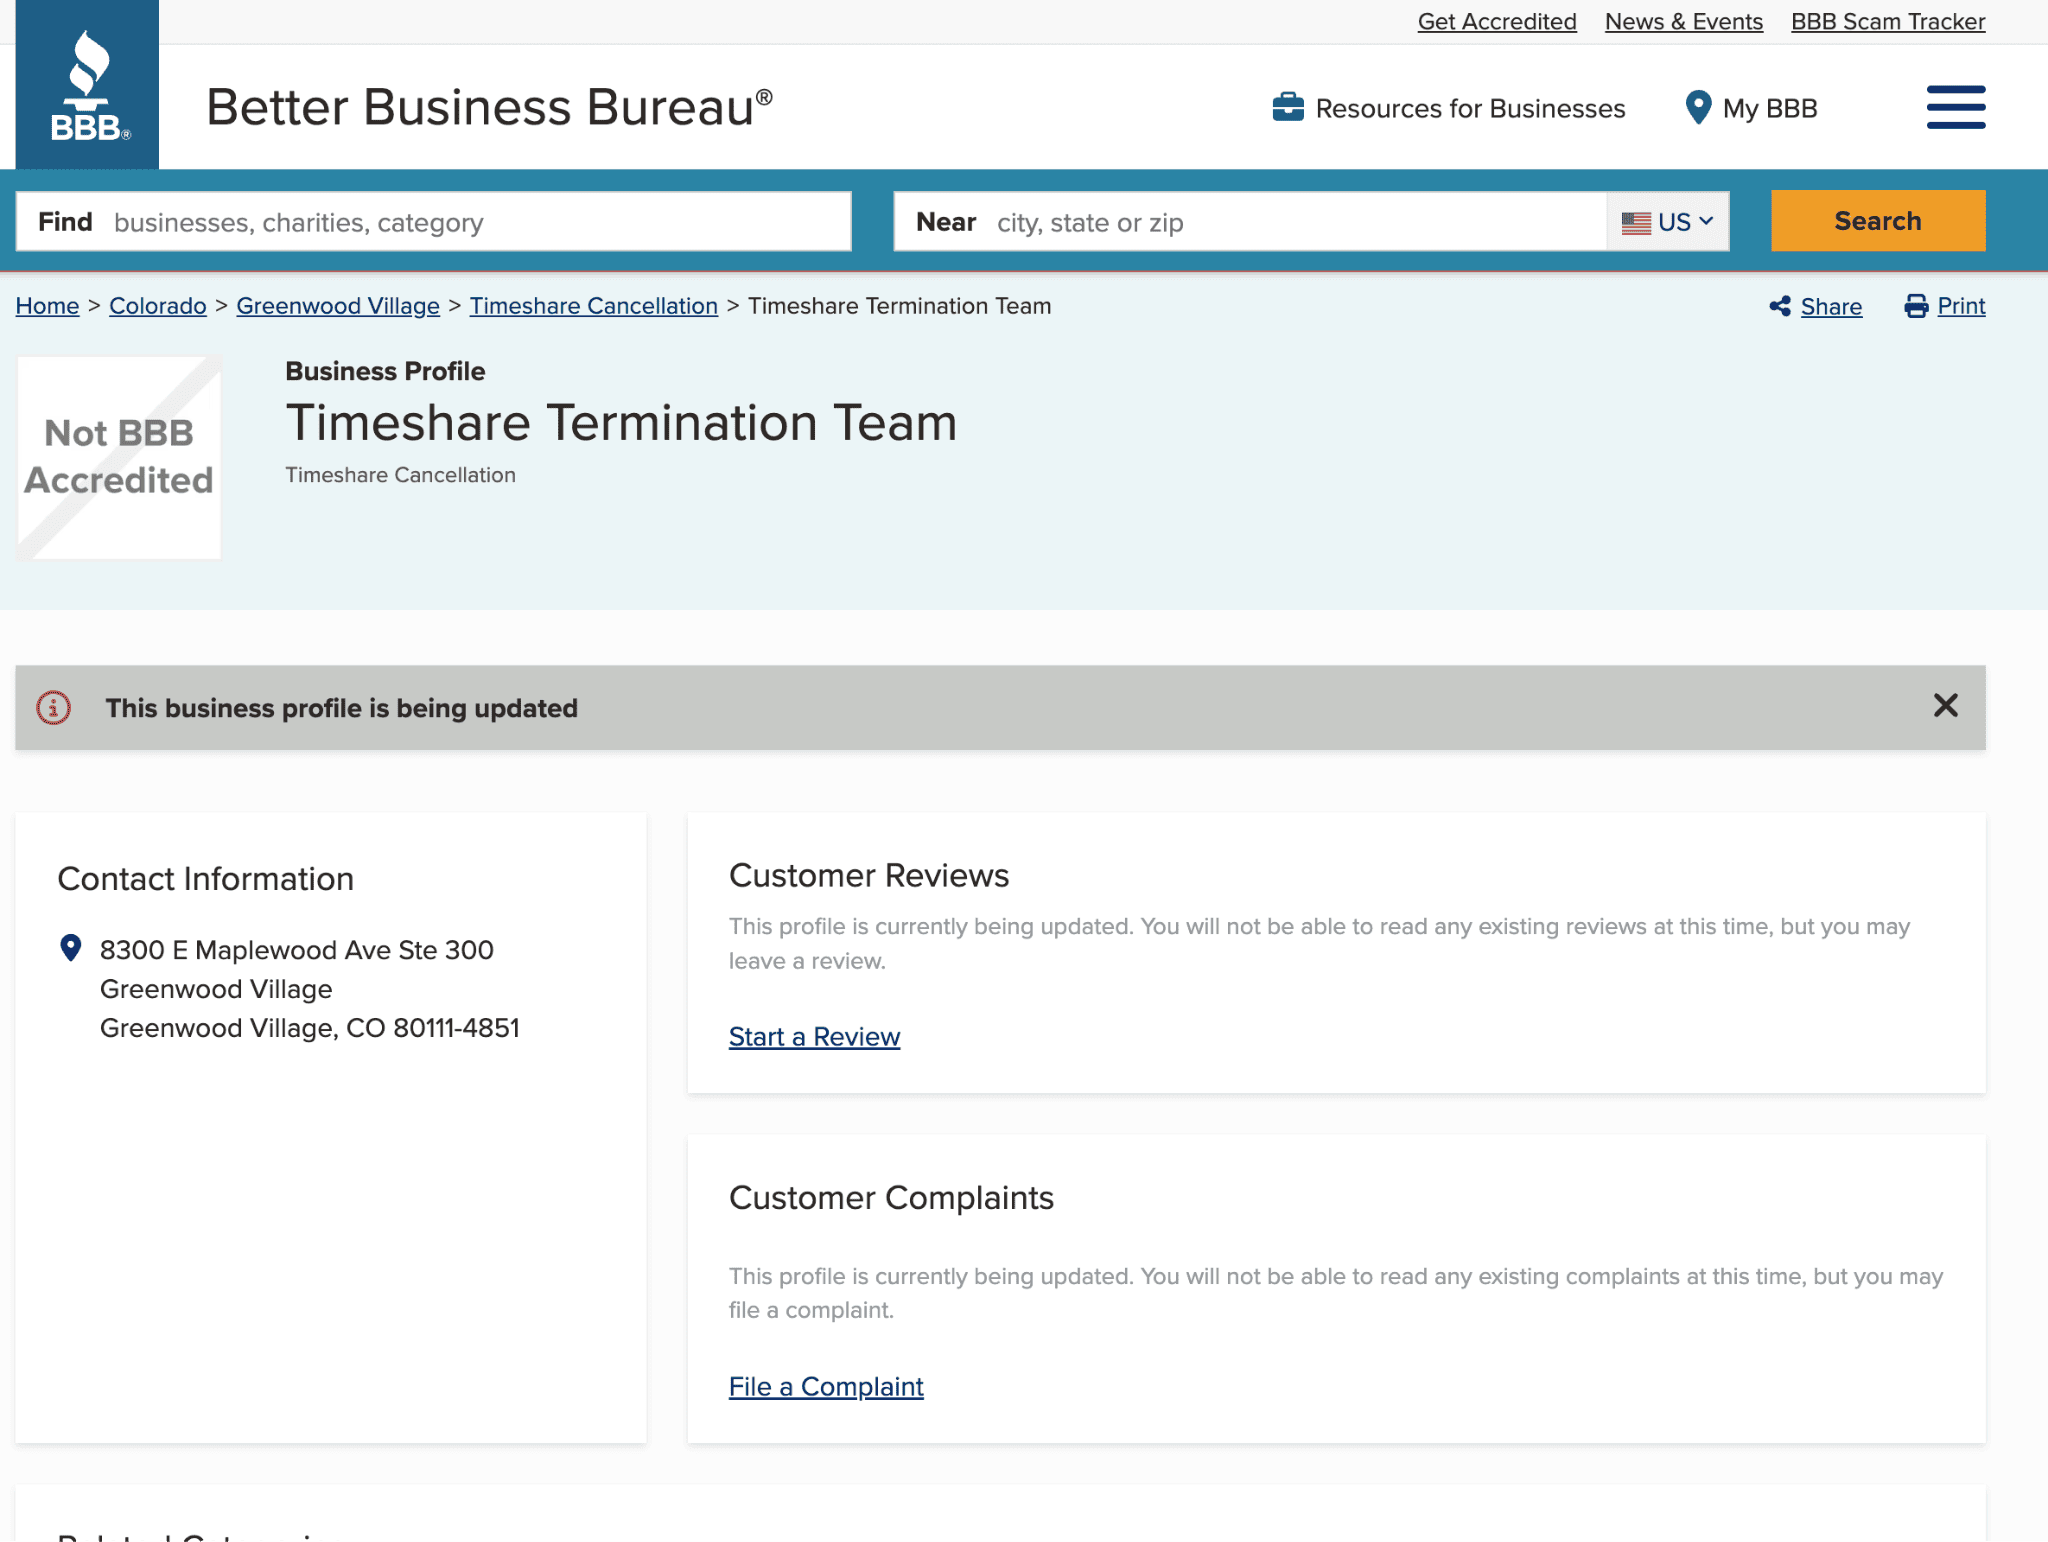Click the Not BBB Accredited badge
2048x1542 pixels.
pos(119,458)
